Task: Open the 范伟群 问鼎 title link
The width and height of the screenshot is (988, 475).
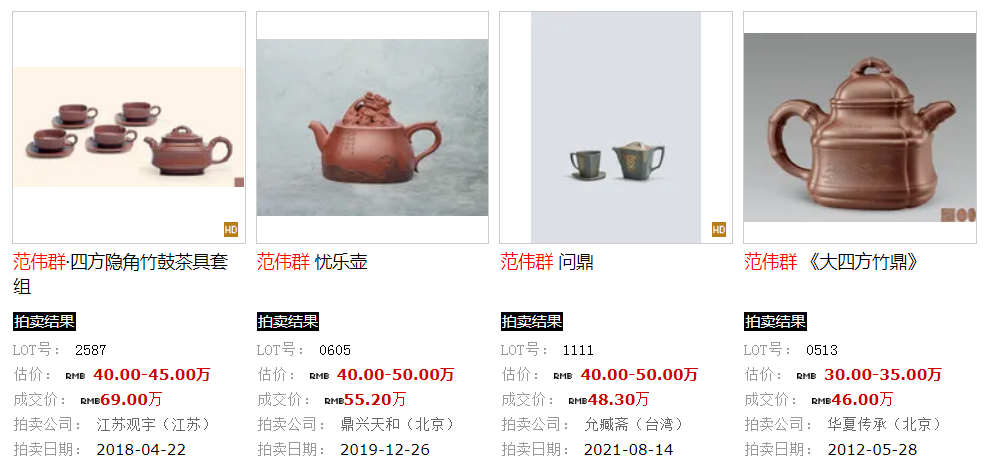Action: (x=547, y=261)
